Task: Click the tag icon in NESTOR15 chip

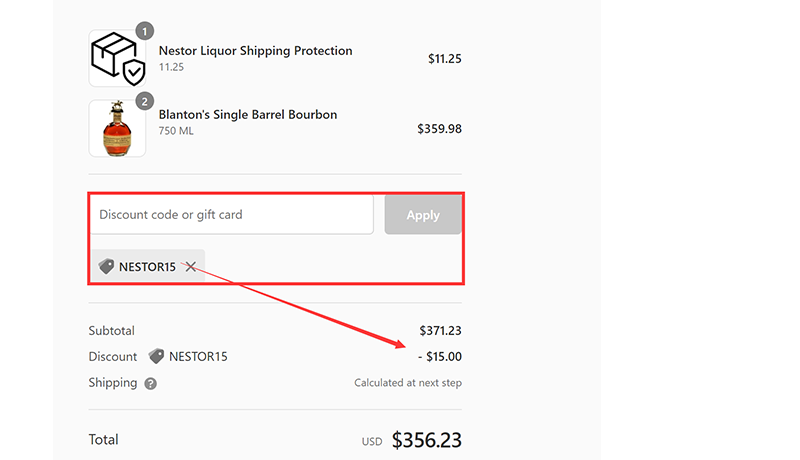Action: (106, 267)
